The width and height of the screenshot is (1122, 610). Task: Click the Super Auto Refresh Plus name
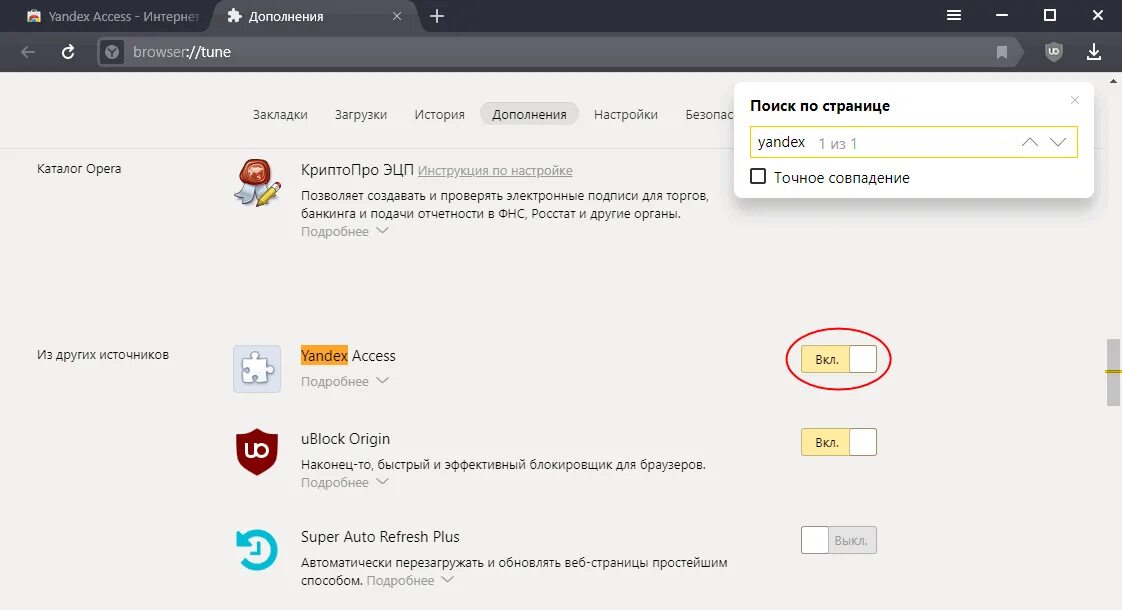tap(380, 536)
